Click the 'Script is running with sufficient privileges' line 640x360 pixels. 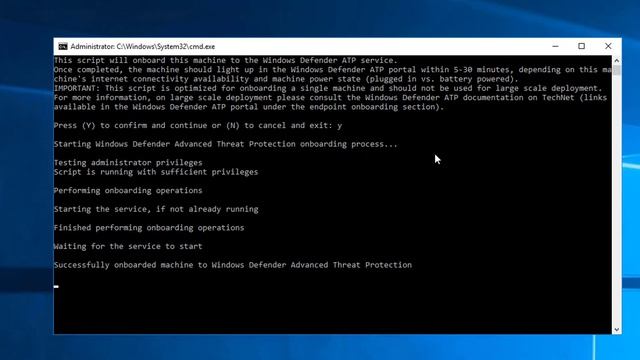click(156, 172)
